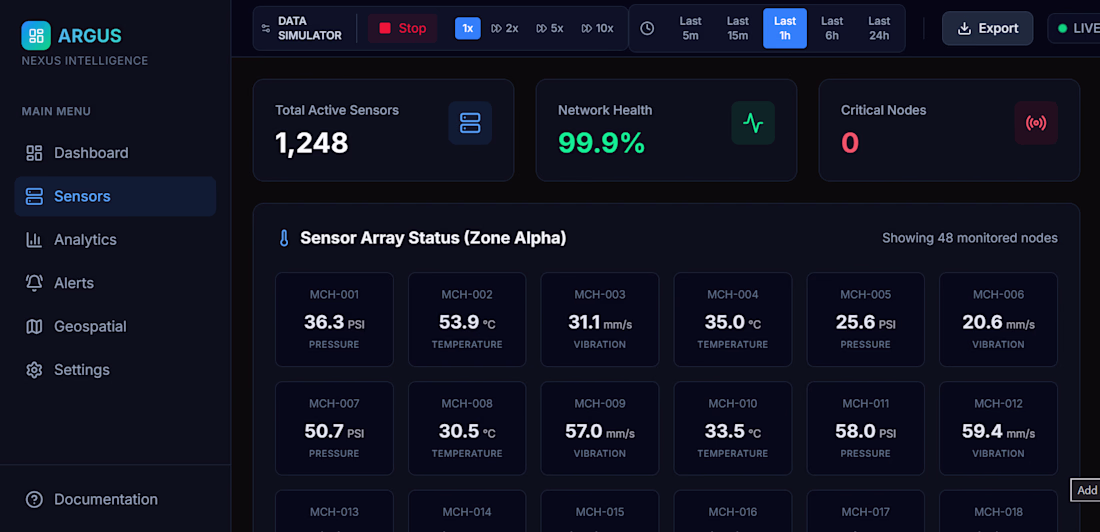Click the Data Simulator sliders icon
This screenshot has height=532, width=1100.
[x=265, y=28]
